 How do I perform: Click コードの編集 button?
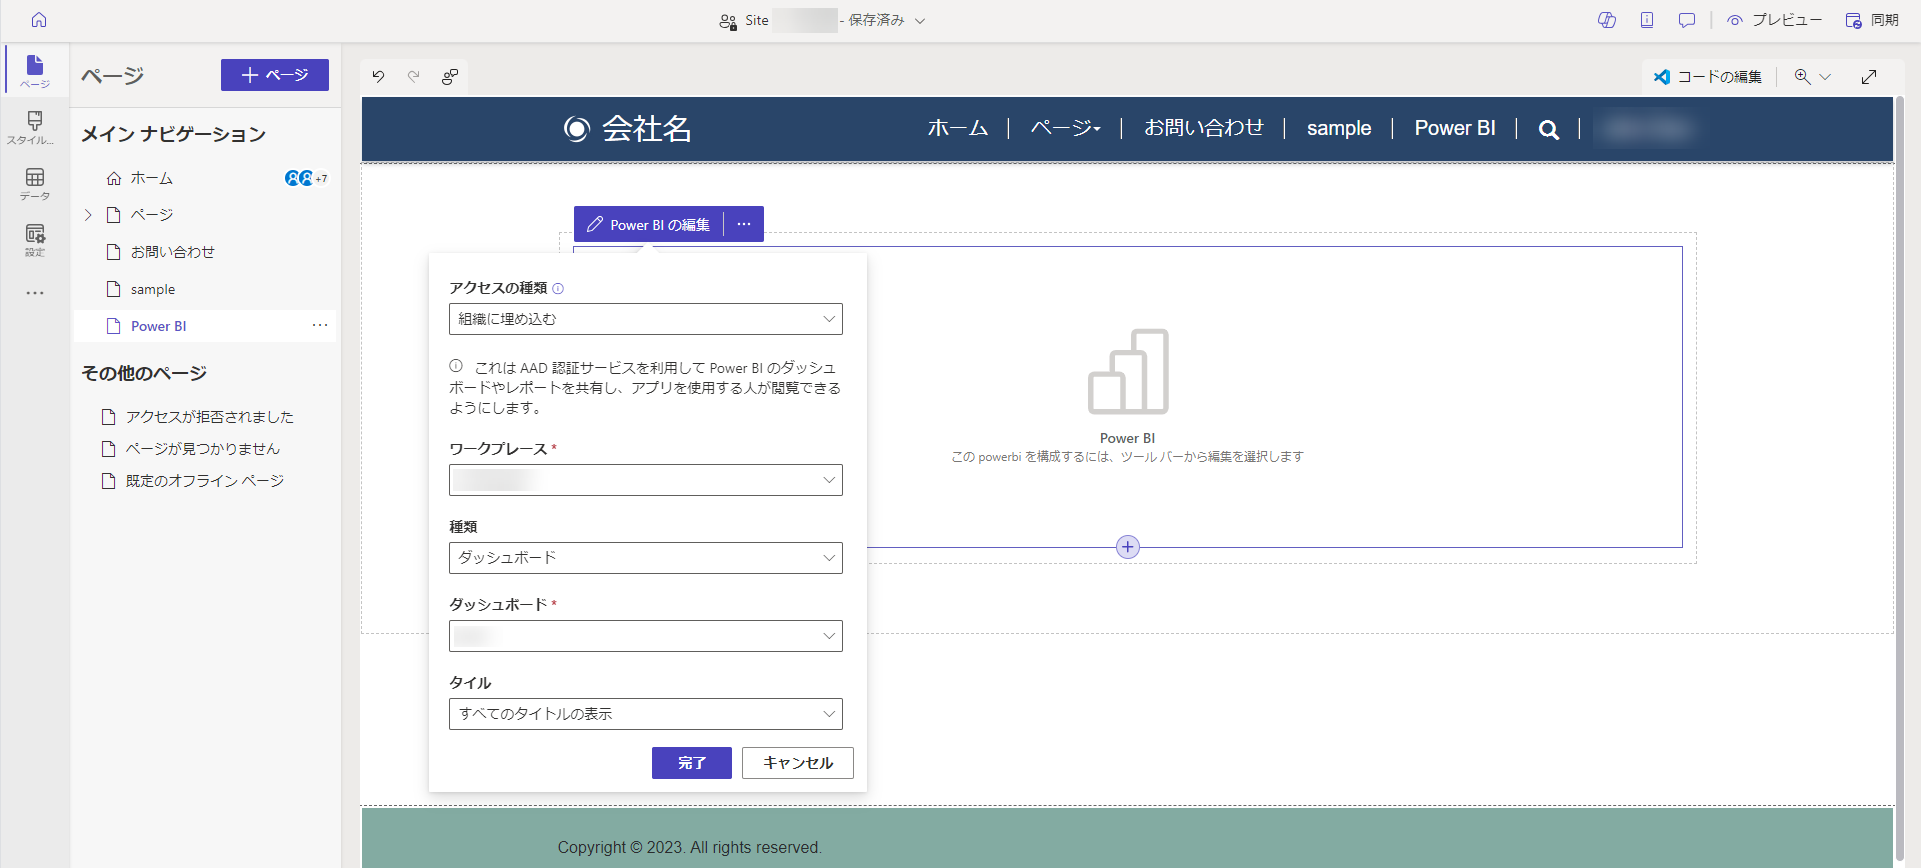pyautogui.click(x=1708, y=77)
